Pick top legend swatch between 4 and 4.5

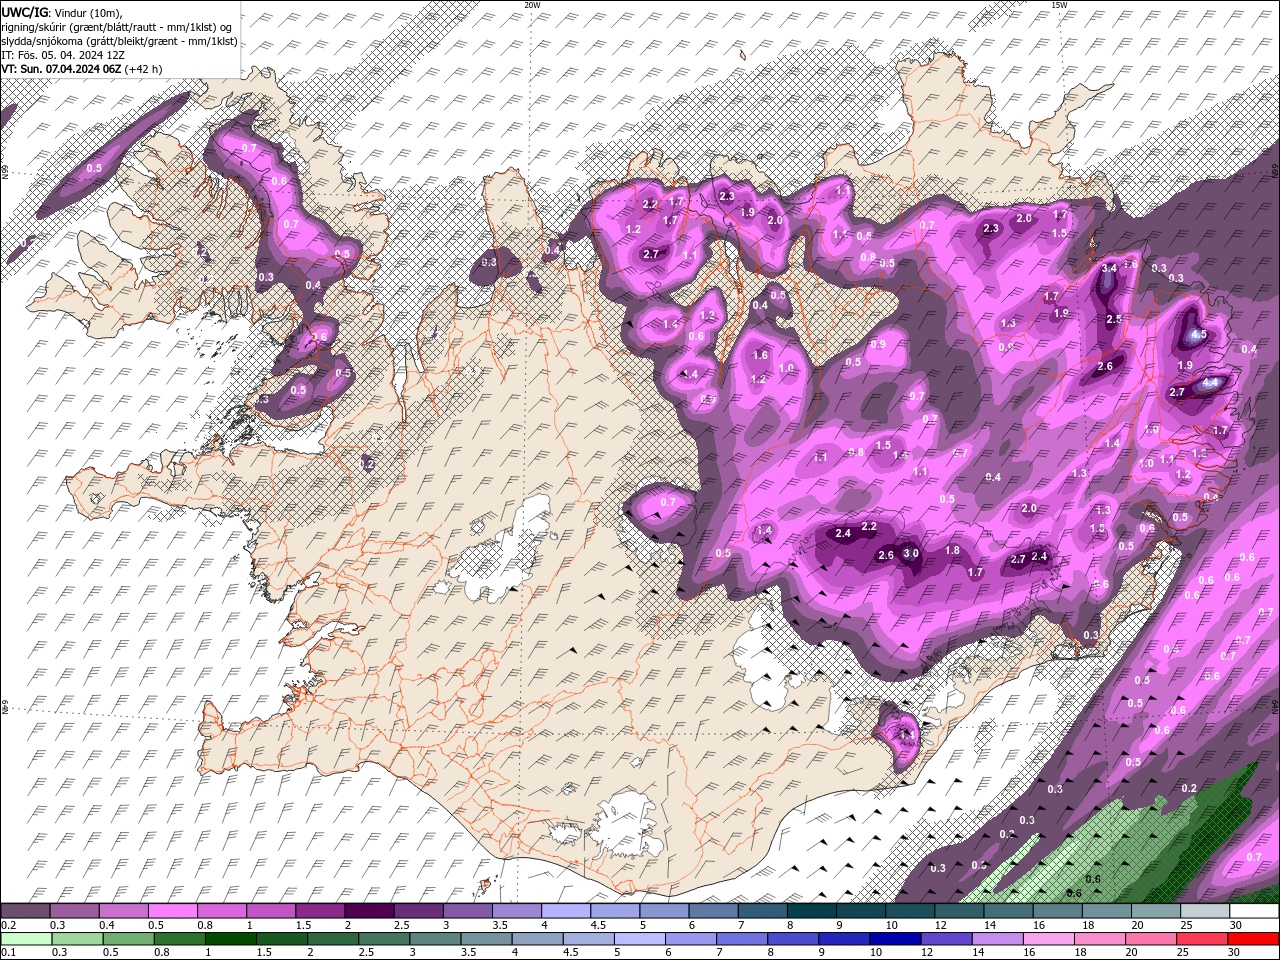click(564, 911)
